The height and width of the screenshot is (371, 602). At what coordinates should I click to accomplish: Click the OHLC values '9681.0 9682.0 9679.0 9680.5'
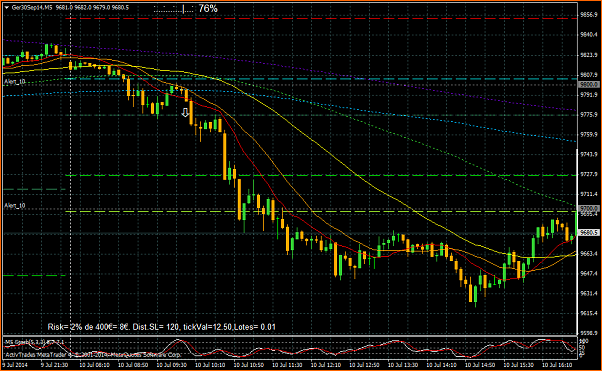tap(92, 7)
